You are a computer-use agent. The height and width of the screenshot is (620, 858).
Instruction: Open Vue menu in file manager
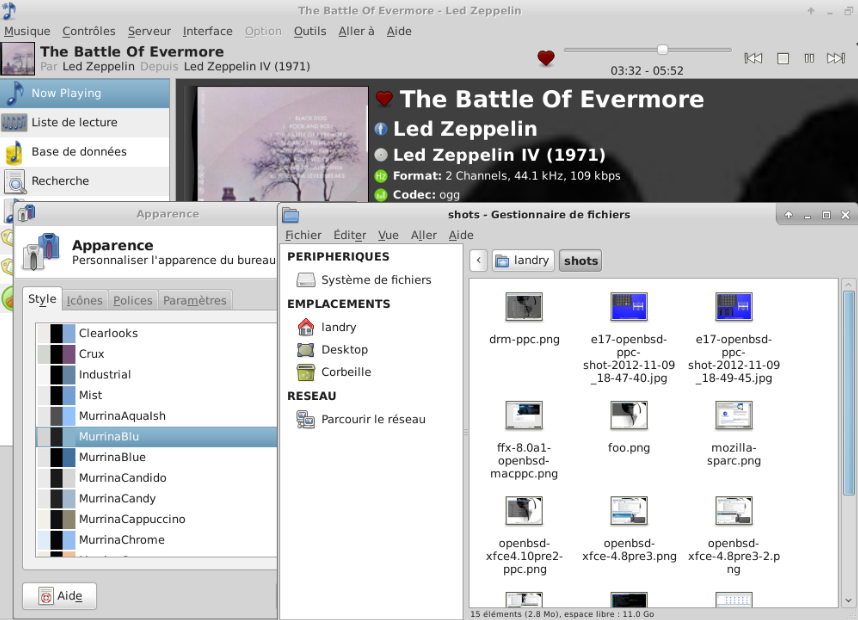(x=388, y=235)
